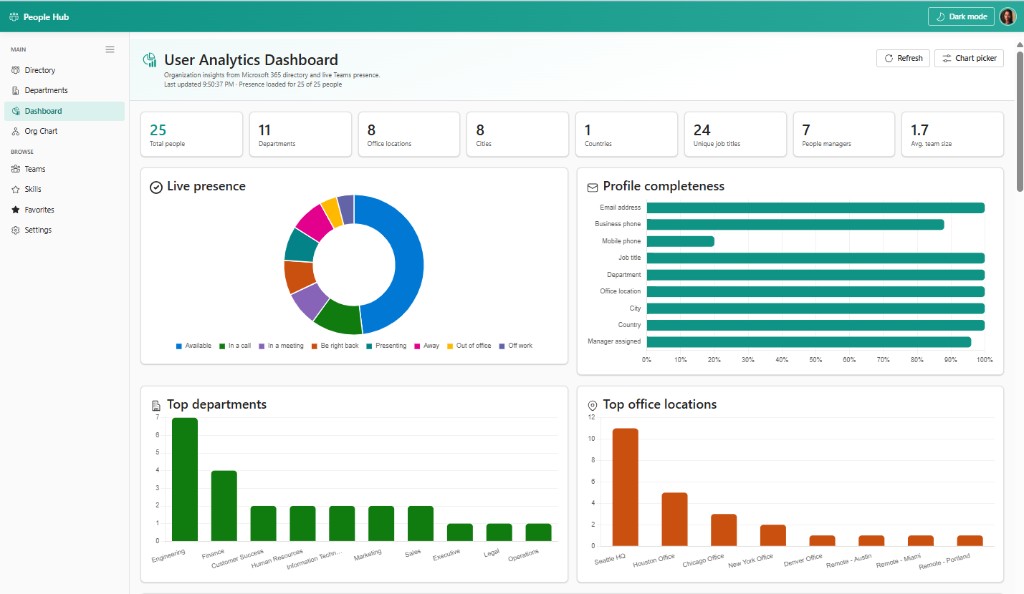Click the Skills star icon
This screenshot has height=594, width=1024.
pos(16,189)
